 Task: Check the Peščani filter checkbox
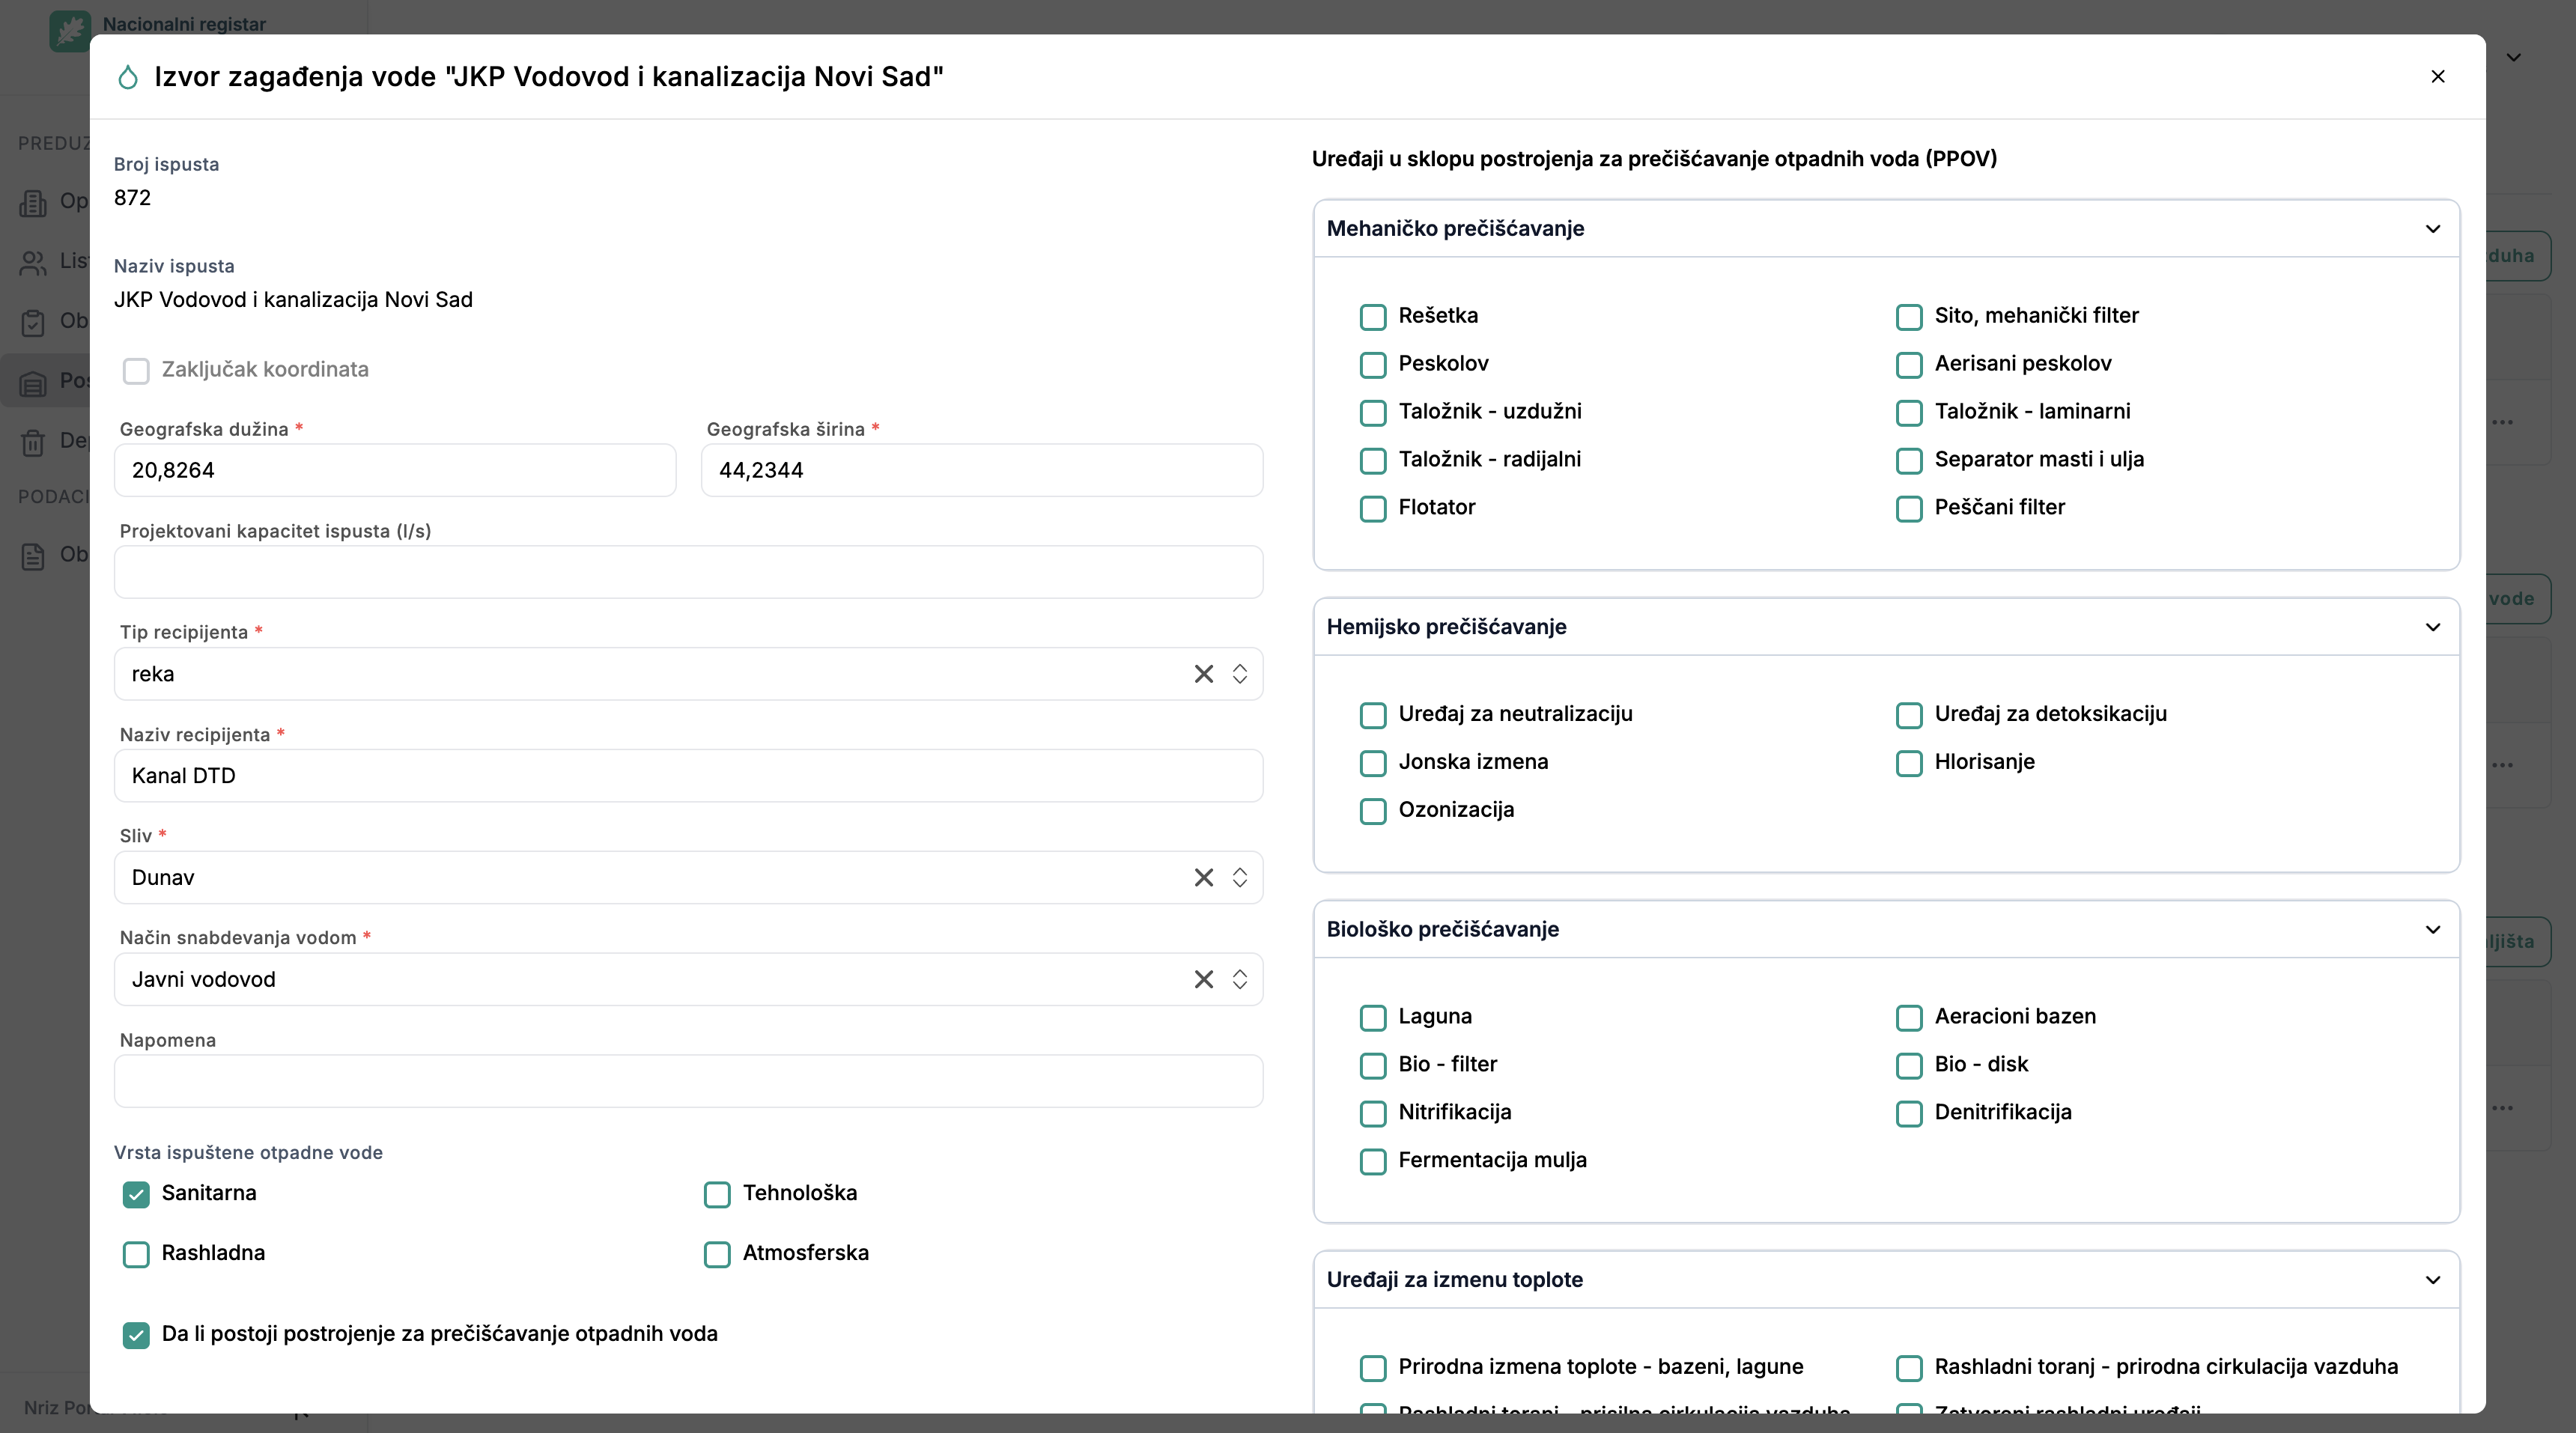pos(1909,509)
